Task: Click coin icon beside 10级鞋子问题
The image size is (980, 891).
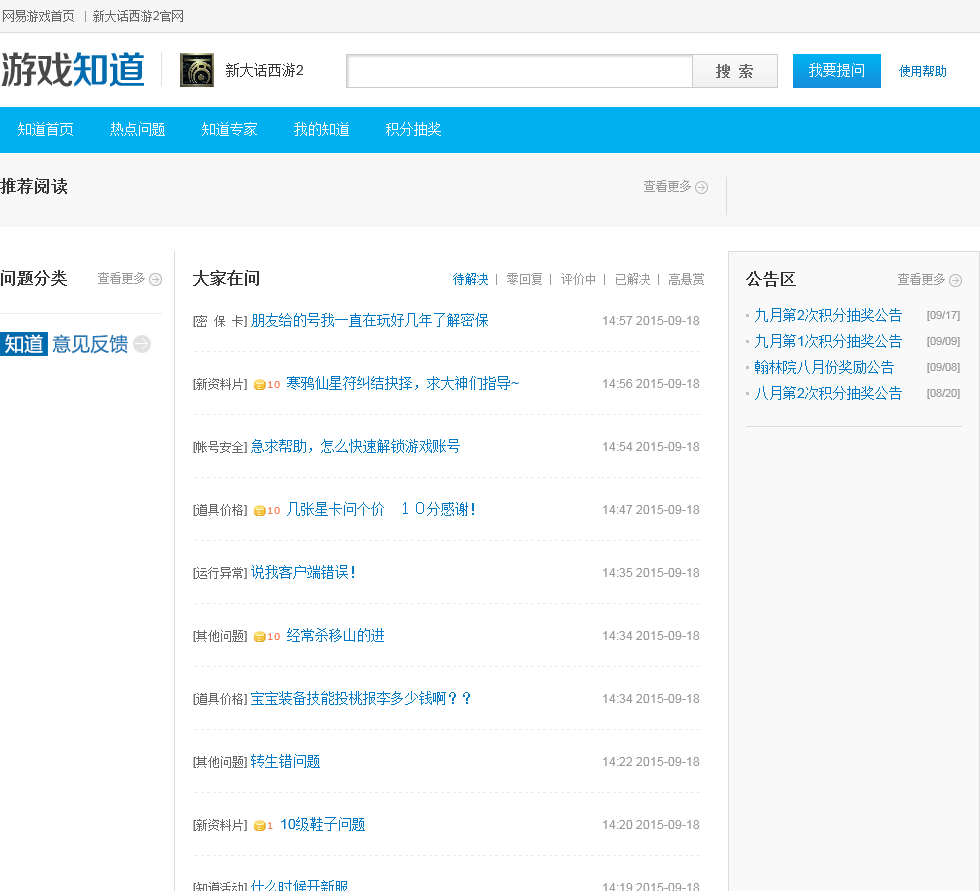Action: click(x=259, y=825)
